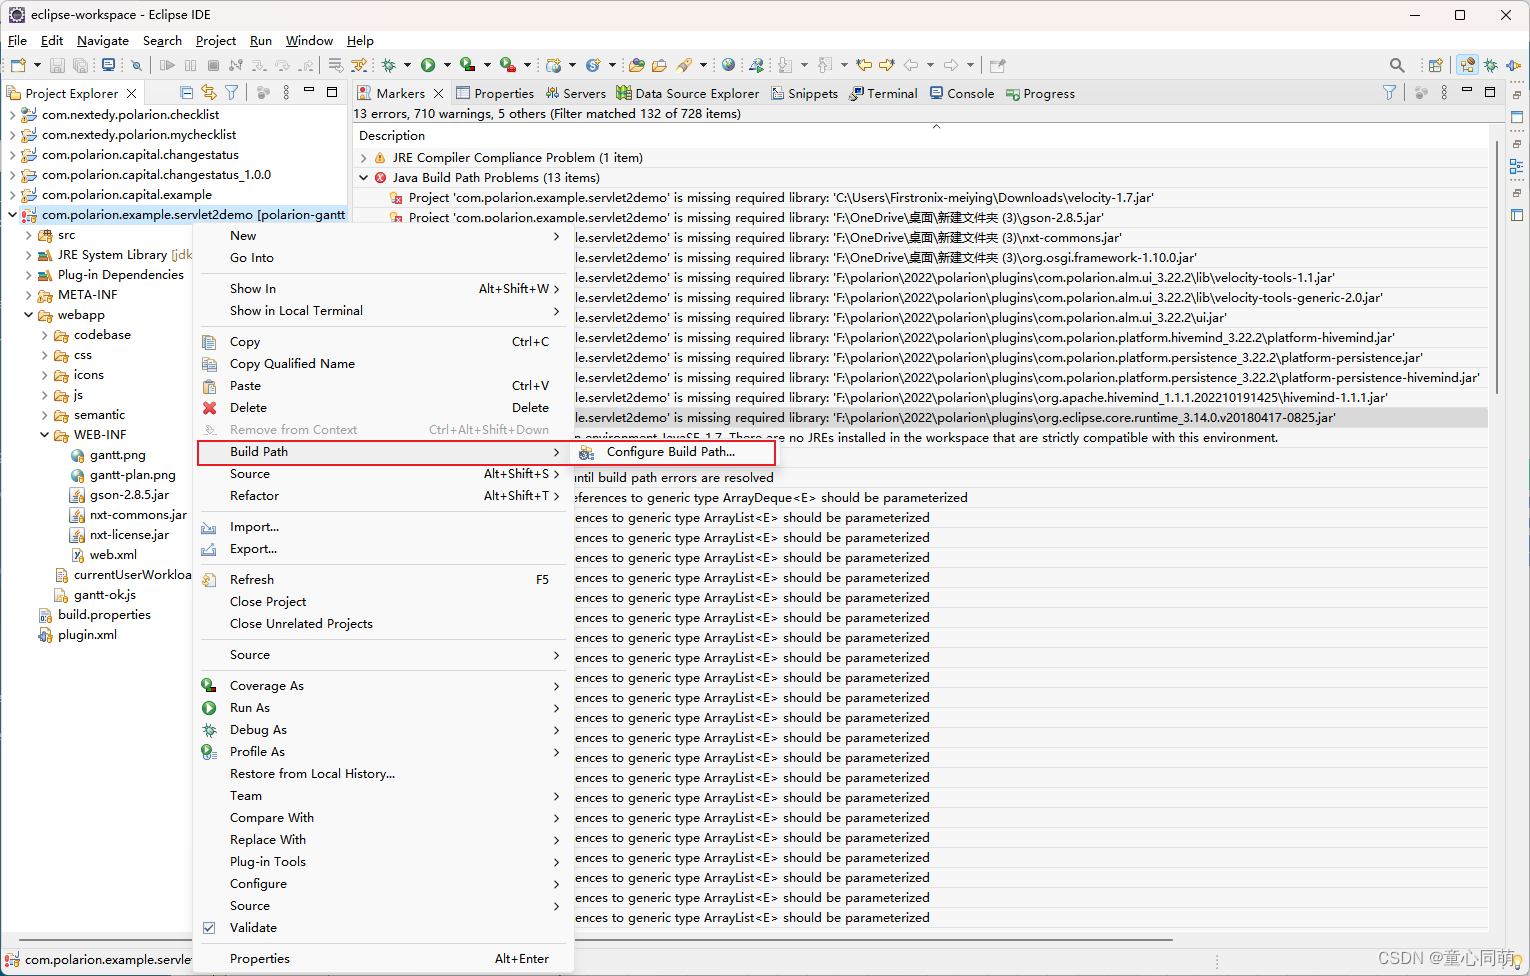This screenshot has height=976, width=1530.
Task: Select Properties at context menu bottom
Action: coord(383,958)
